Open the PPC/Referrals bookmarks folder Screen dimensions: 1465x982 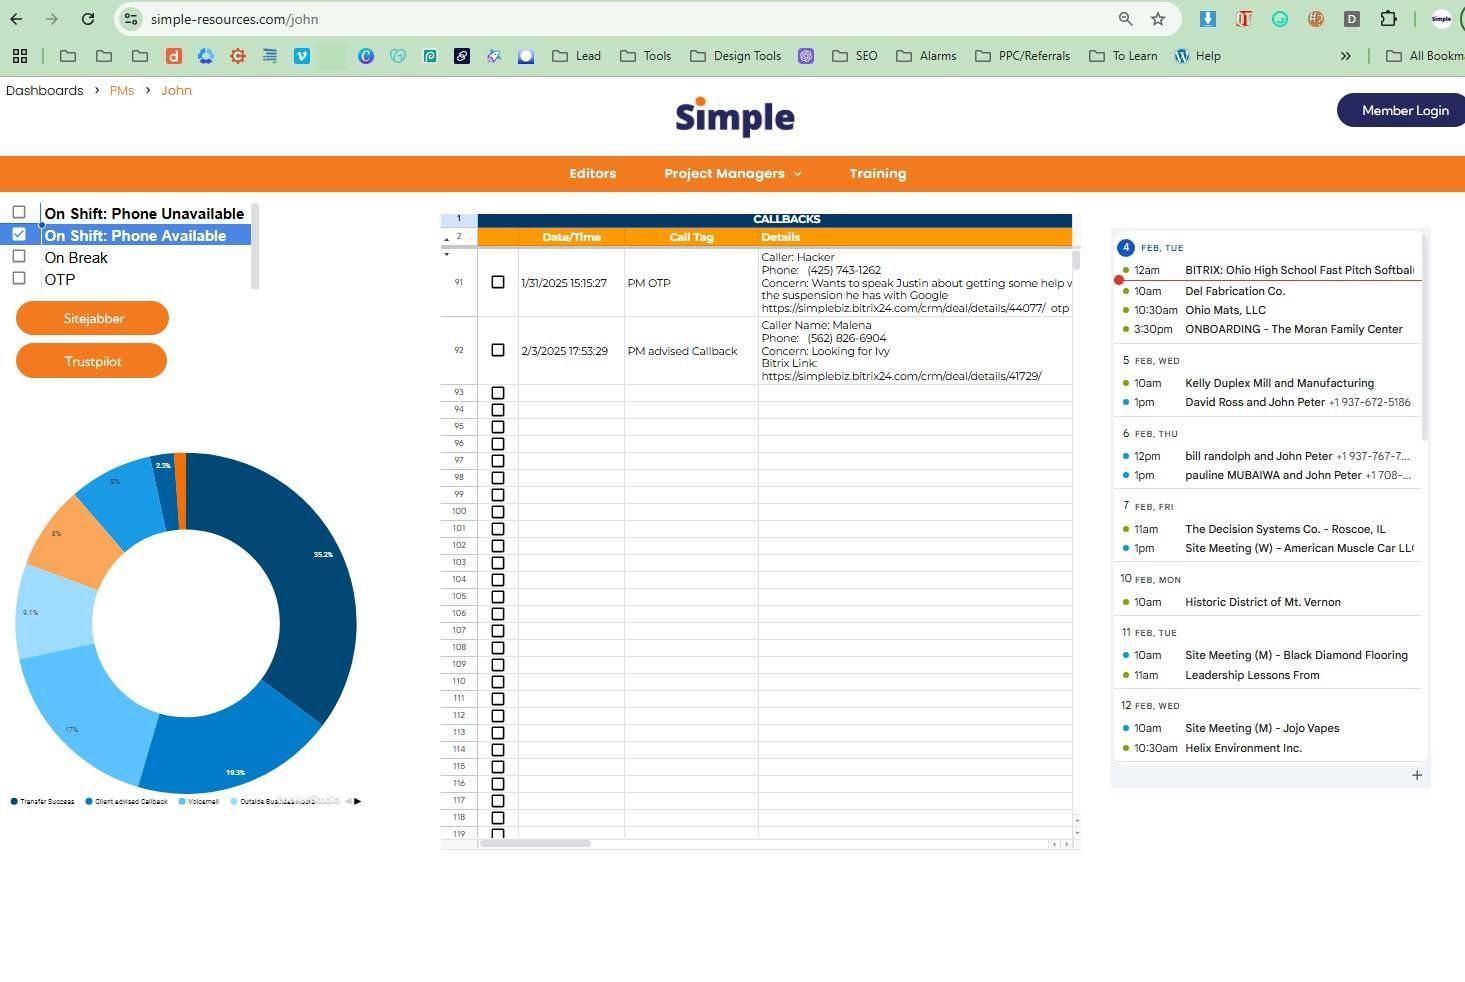[x=1022, y=56]
